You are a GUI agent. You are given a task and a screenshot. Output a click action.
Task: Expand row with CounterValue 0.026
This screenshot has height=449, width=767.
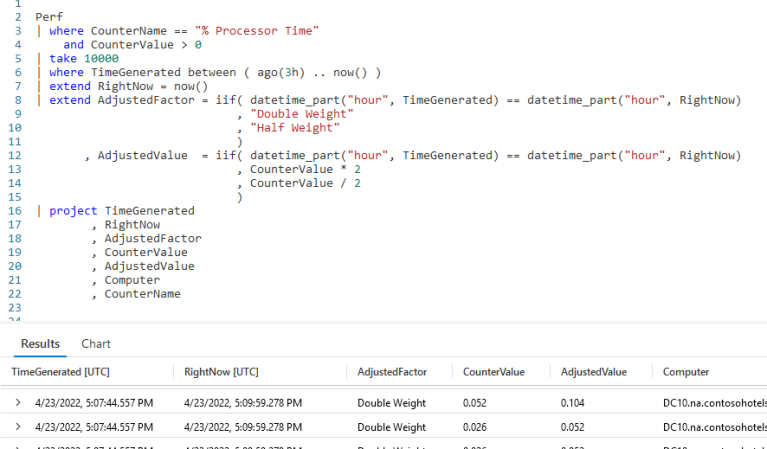pos(18,427)
